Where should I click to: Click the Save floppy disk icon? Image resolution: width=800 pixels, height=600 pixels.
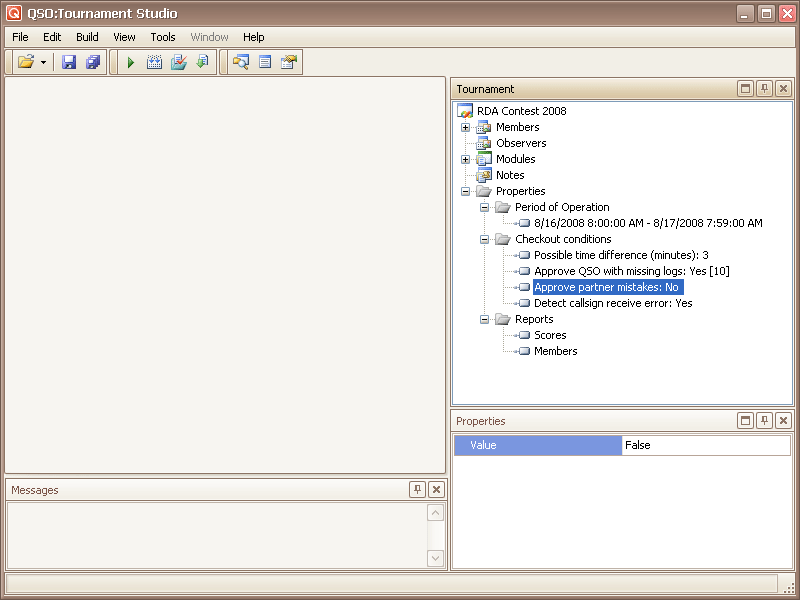69,63
